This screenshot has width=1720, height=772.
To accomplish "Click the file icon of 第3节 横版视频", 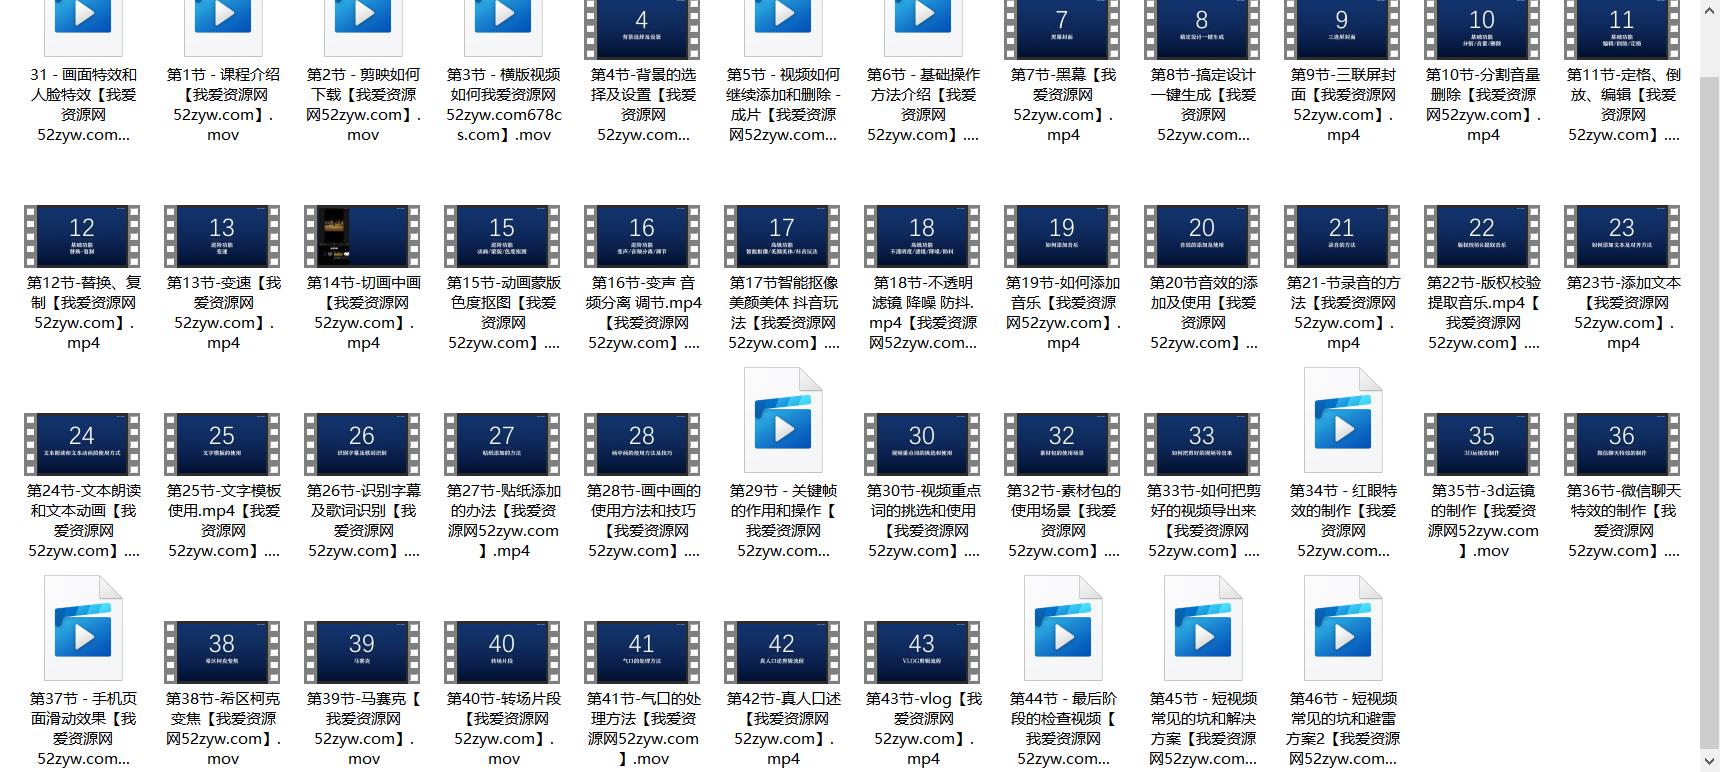I will coord(503,27).
